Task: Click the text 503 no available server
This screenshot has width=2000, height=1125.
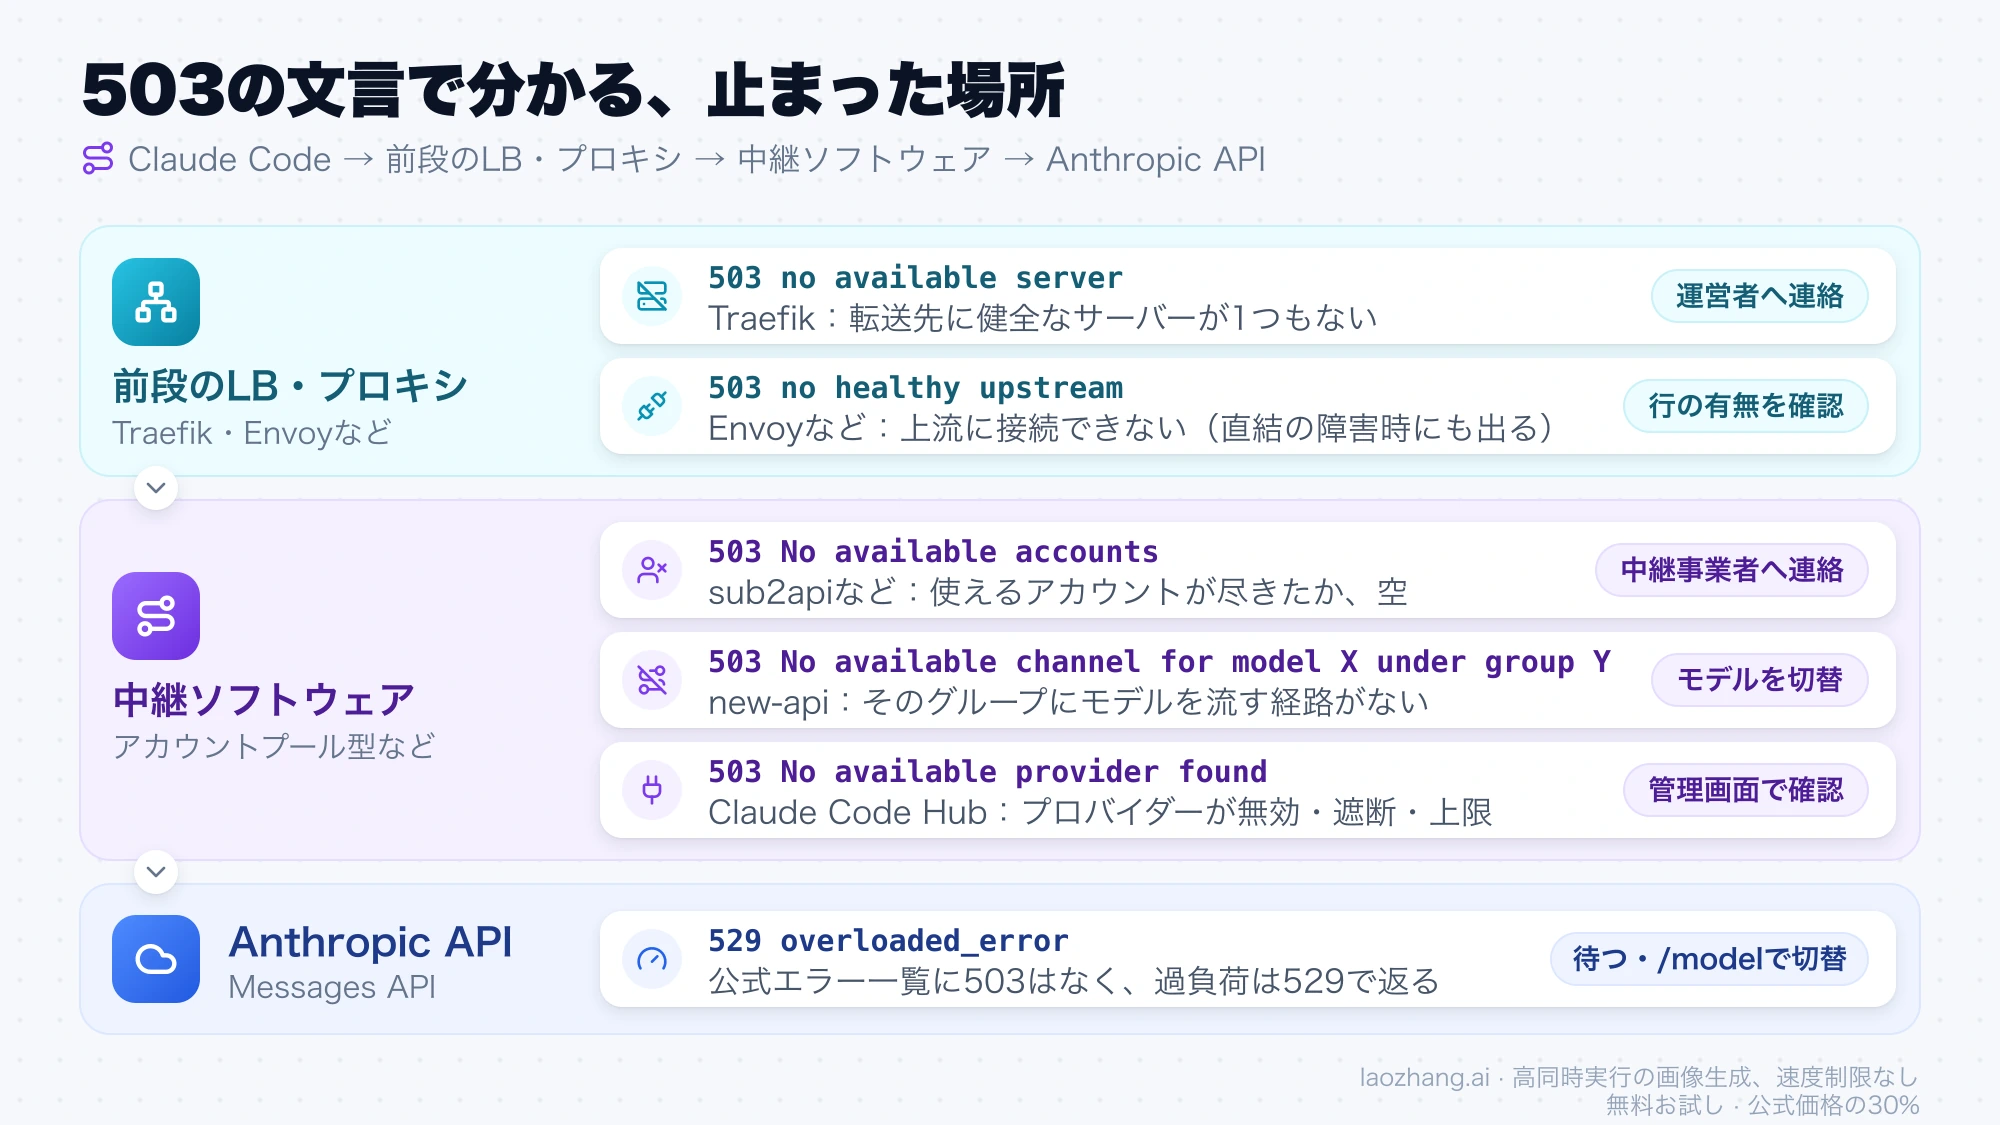Action: 915,277
